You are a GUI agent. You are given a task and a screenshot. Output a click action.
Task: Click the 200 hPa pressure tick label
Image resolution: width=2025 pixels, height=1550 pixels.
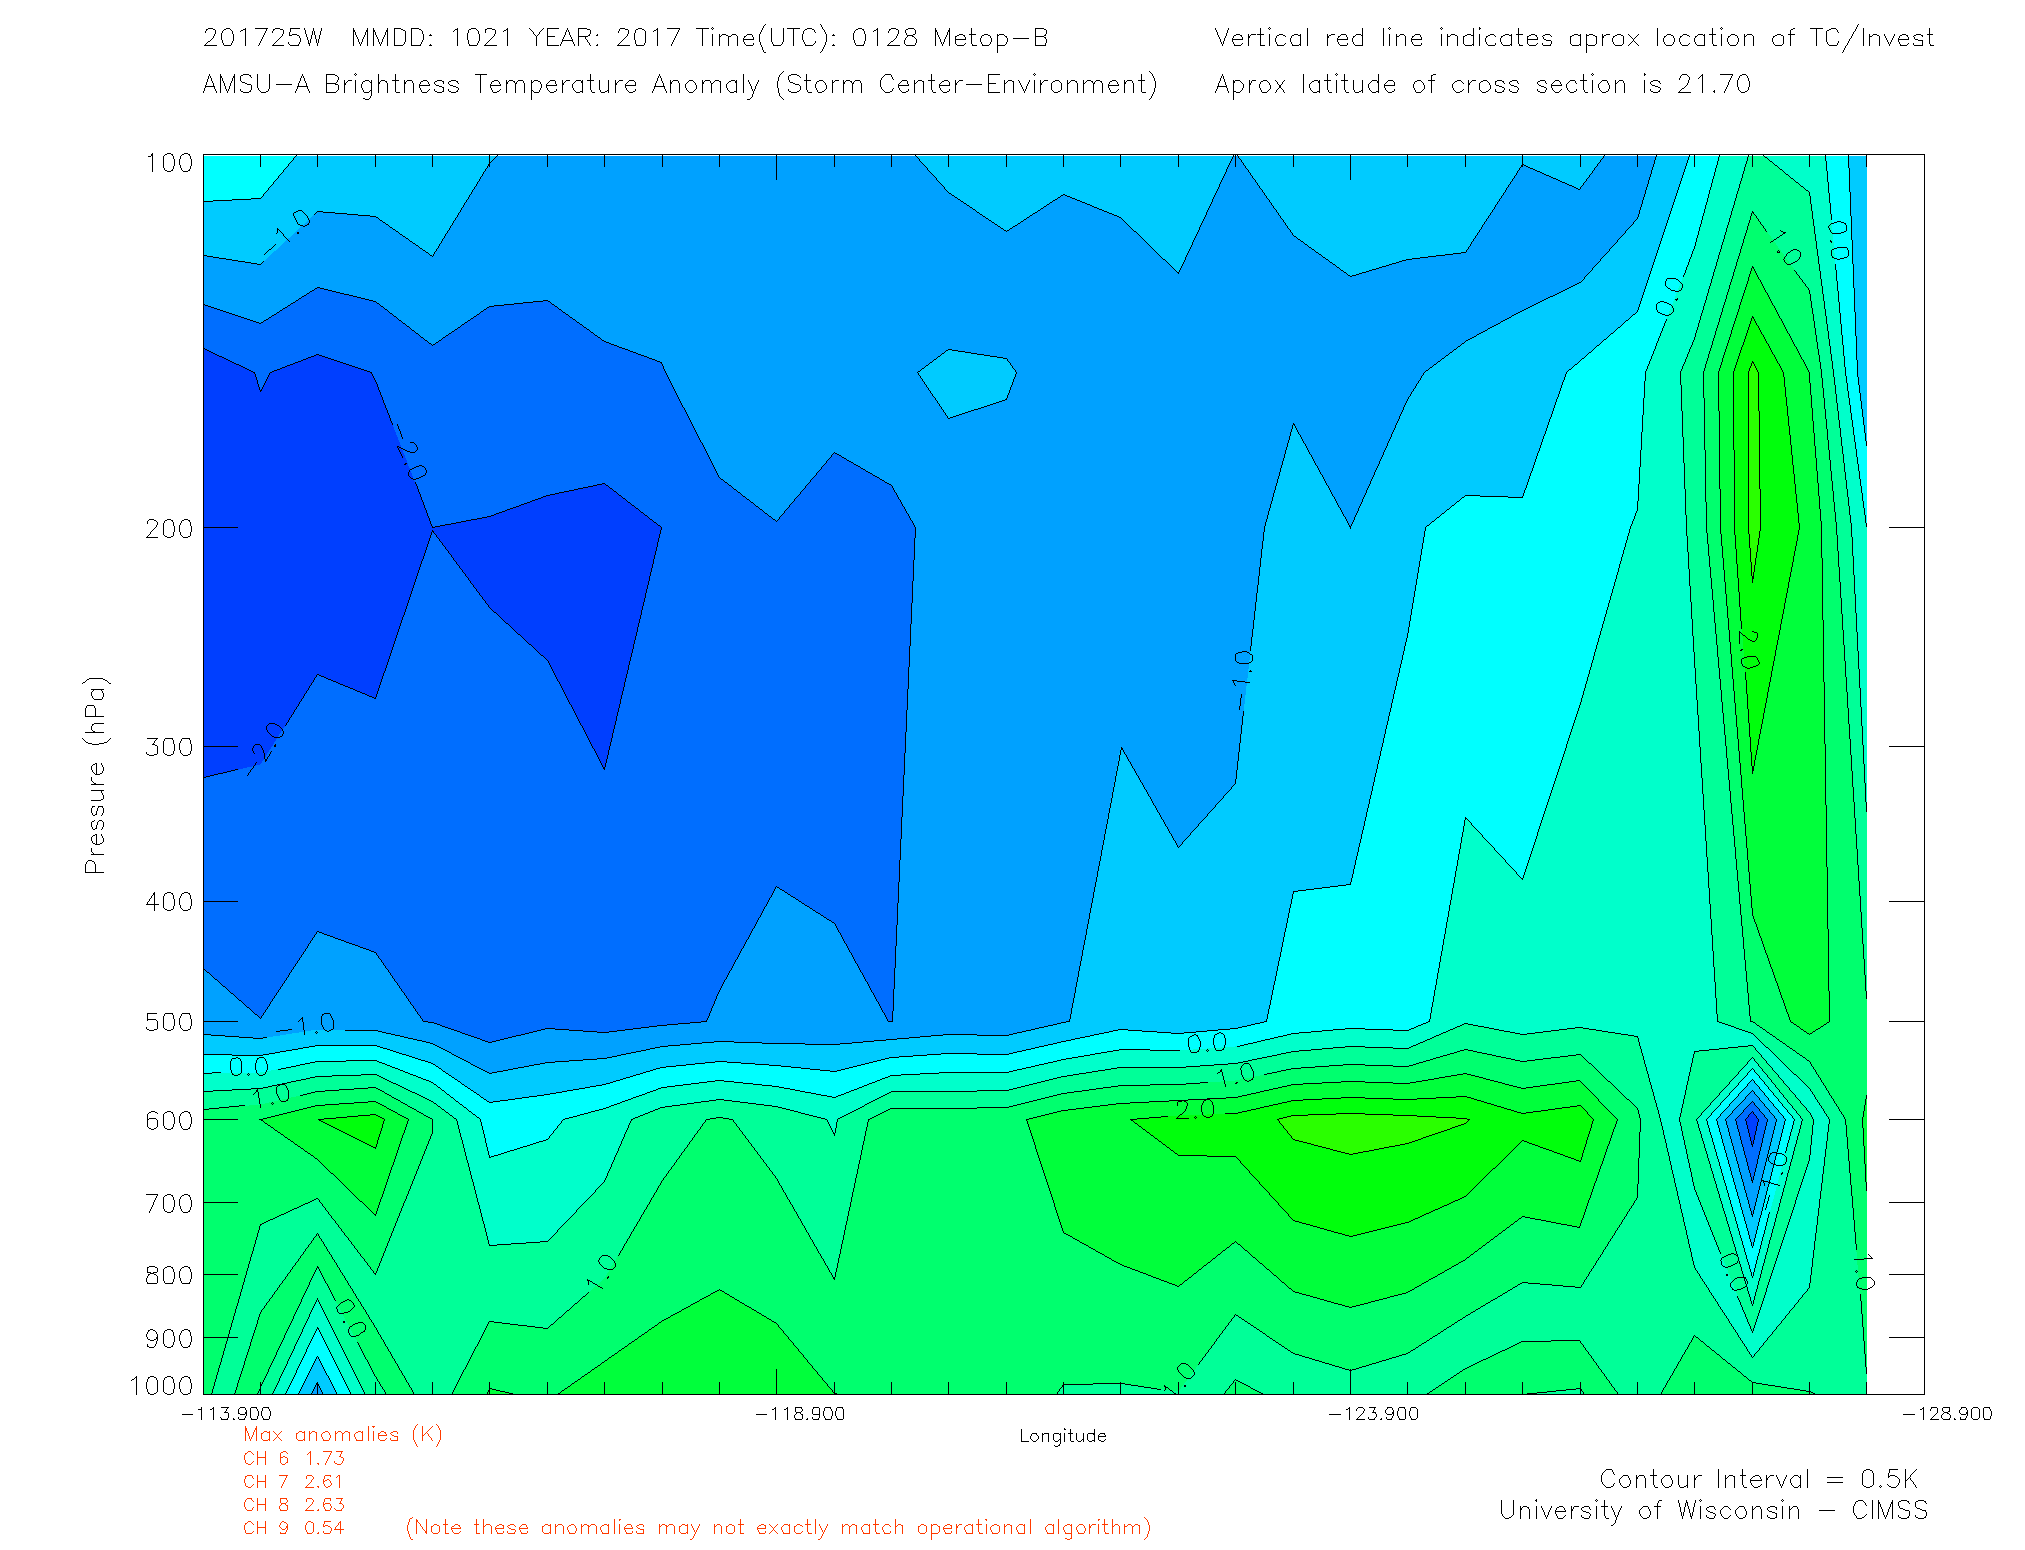[169, 528]
